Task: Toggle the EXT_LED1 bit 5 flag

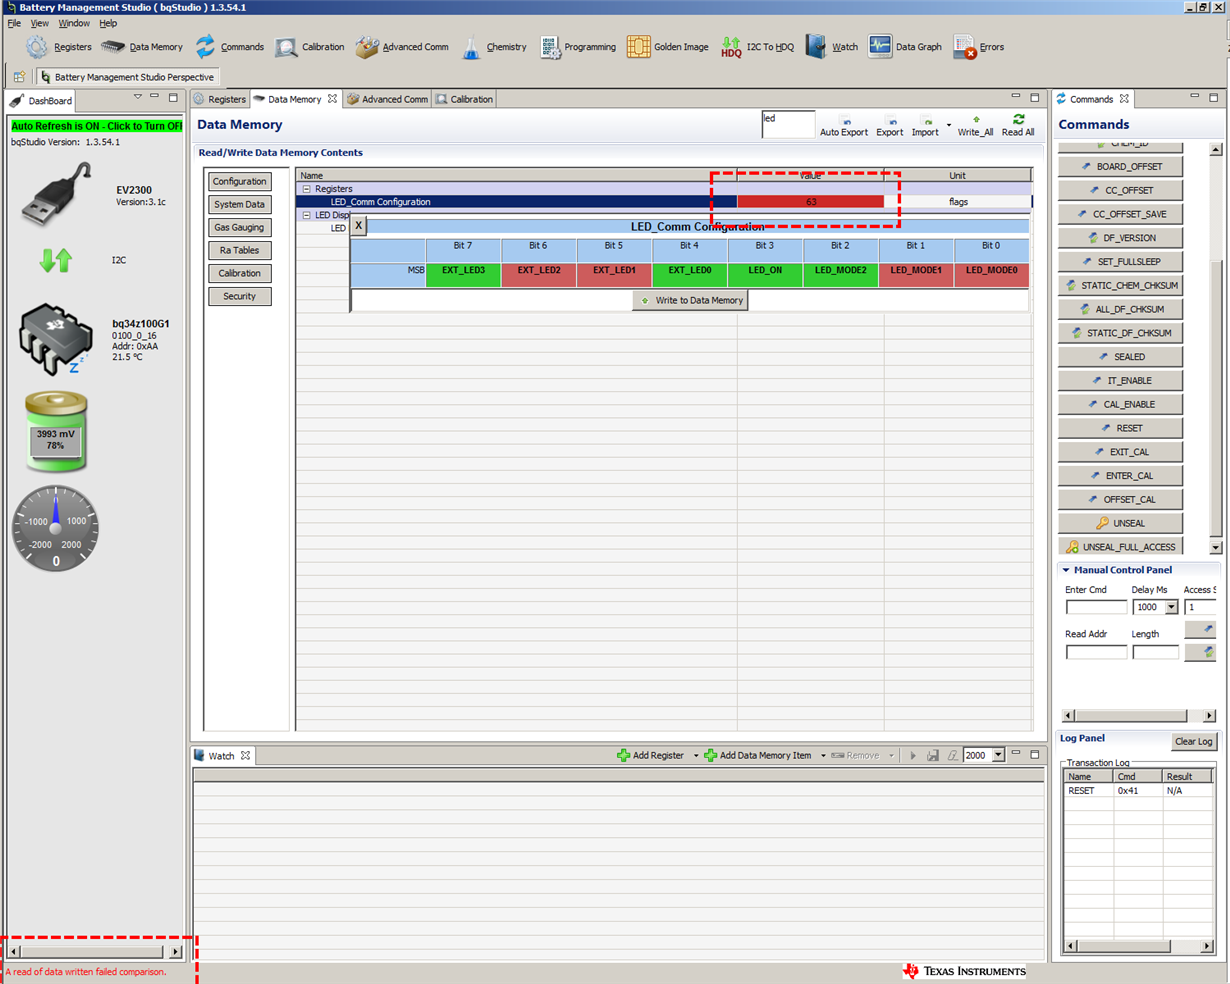Action: tap(614, 275)
